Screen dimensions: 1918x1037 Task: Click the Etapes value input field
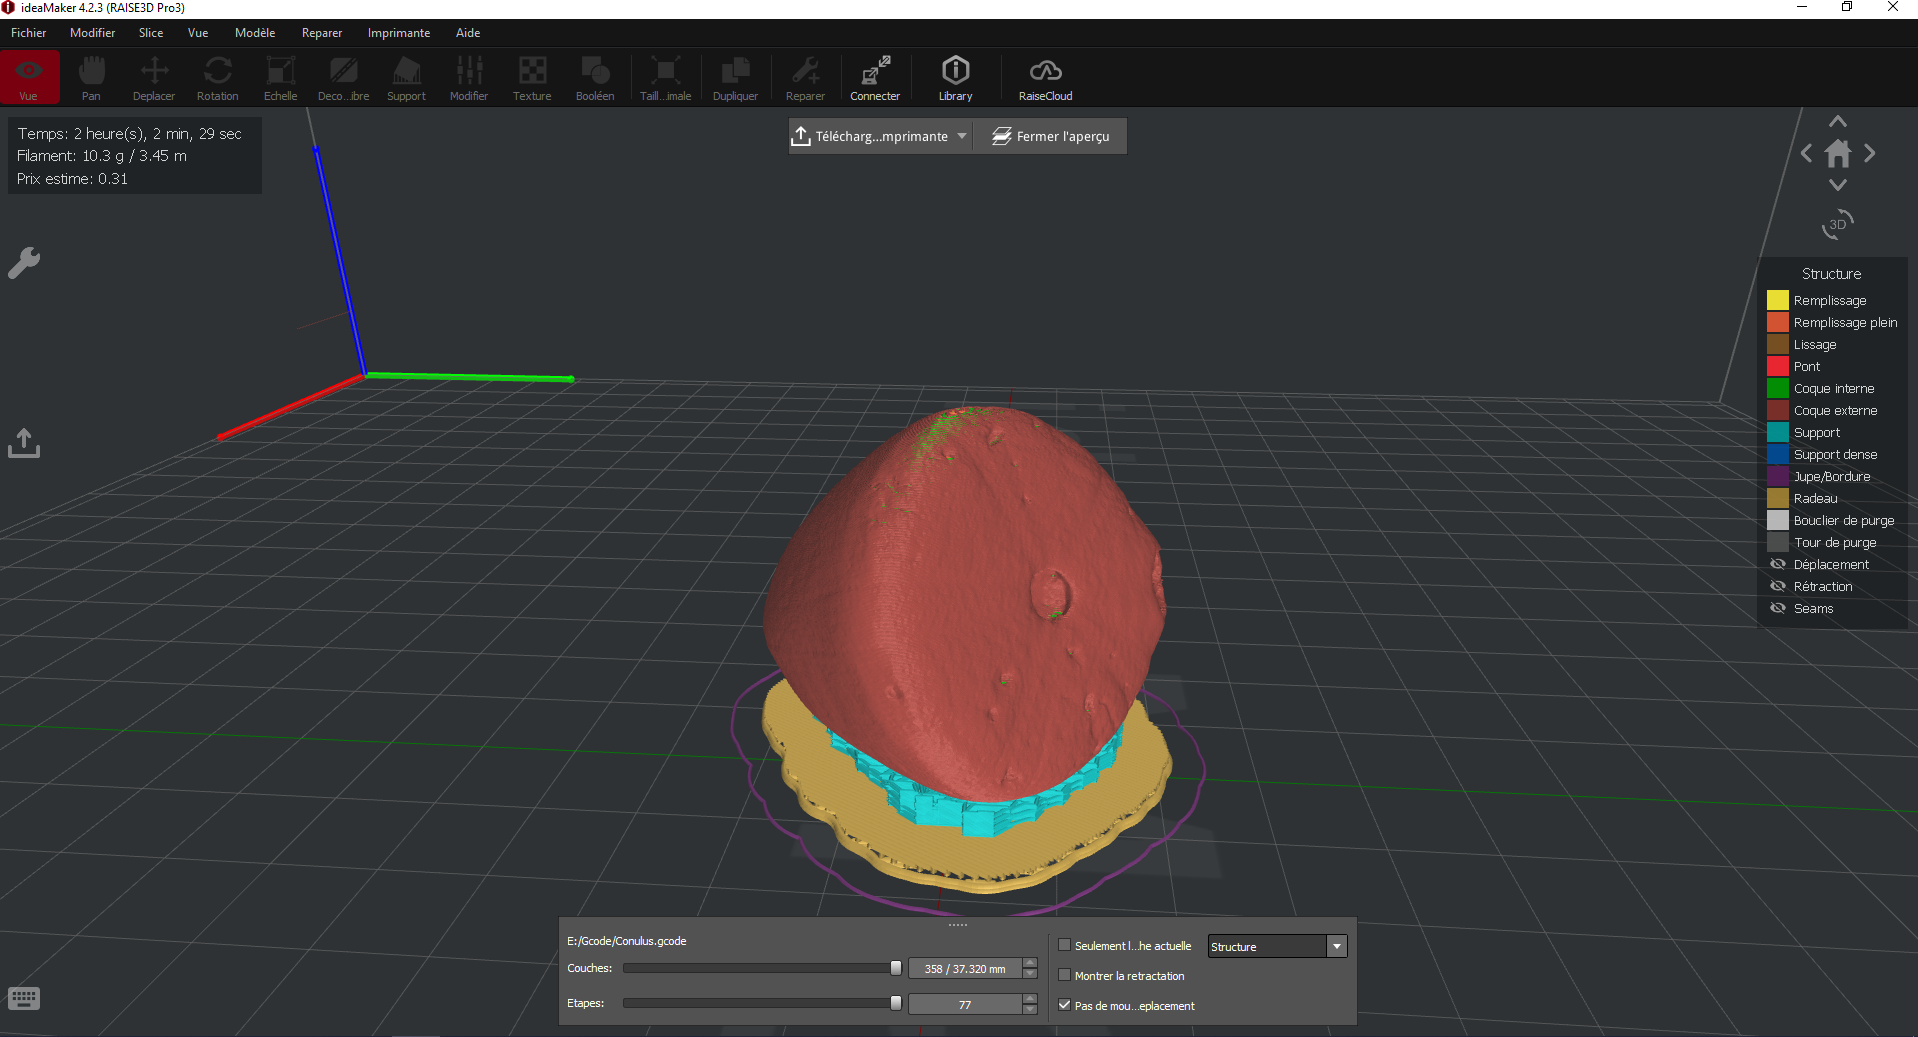point(964,1005)
